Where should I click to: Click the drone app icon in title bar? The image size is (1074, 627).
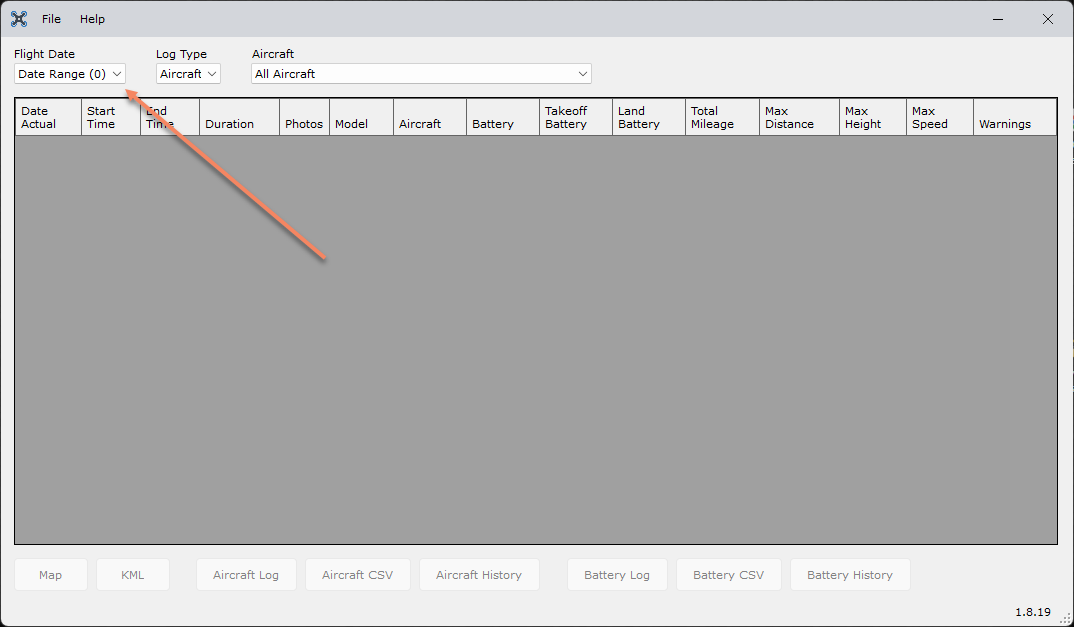(x=19, y=19)
